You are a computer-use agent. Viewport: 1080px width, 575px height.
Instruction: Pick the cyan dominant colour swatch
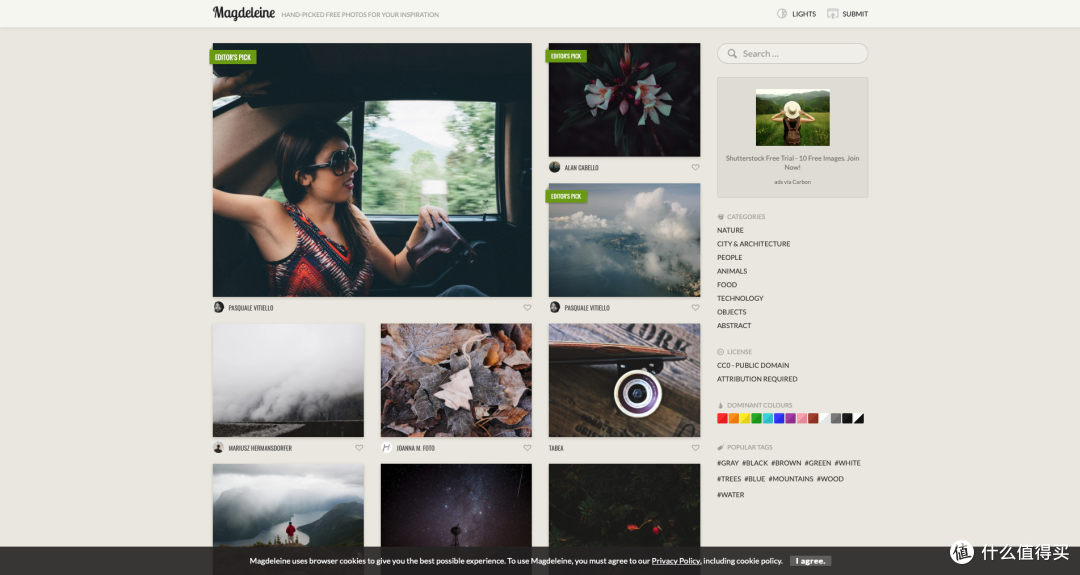pyautogui.click(x=767, y=418)
